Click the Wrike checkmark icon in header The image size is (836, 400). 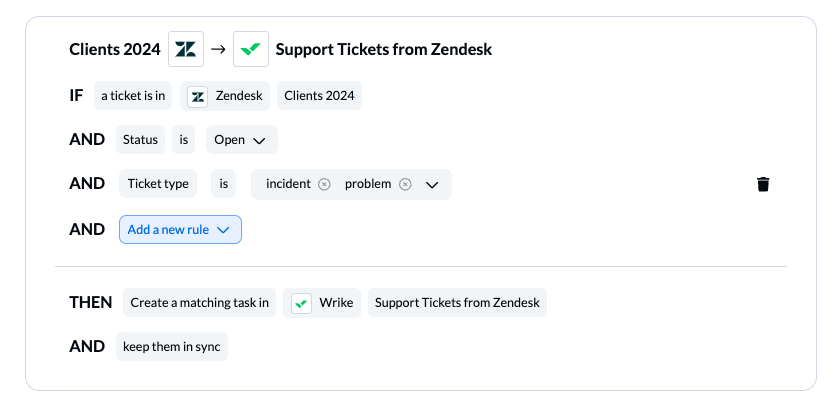click(x=251, y=49)
